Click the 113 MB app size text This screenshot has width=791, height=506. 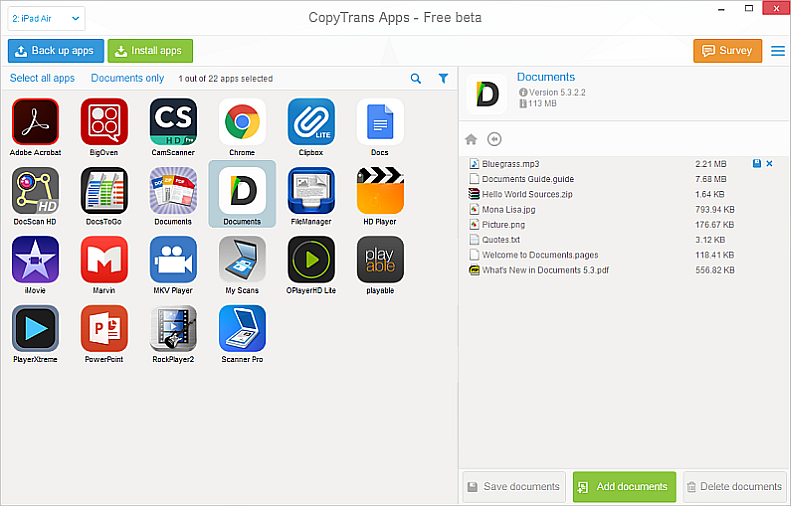(542, 103)
